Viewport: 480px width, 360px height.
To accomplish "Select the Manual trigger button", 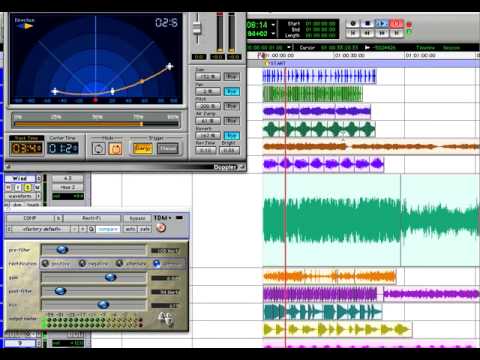I will 168,148.
